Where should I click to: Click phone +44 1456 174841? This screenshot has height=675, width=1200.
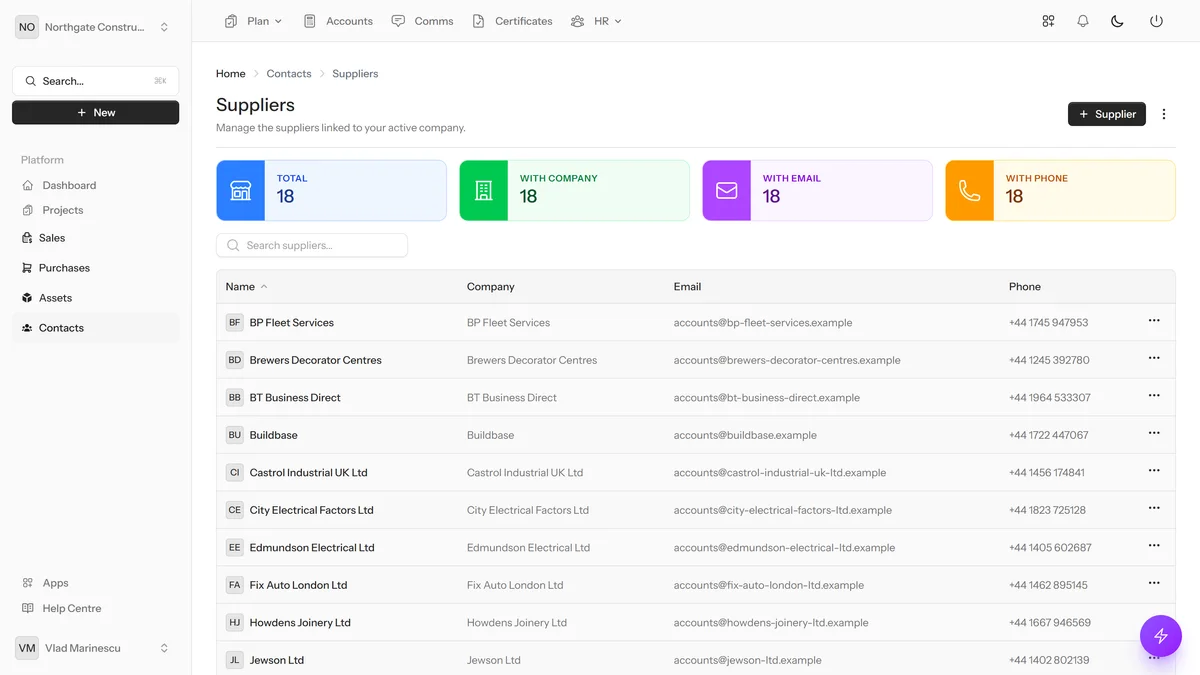pos(1047,472)
